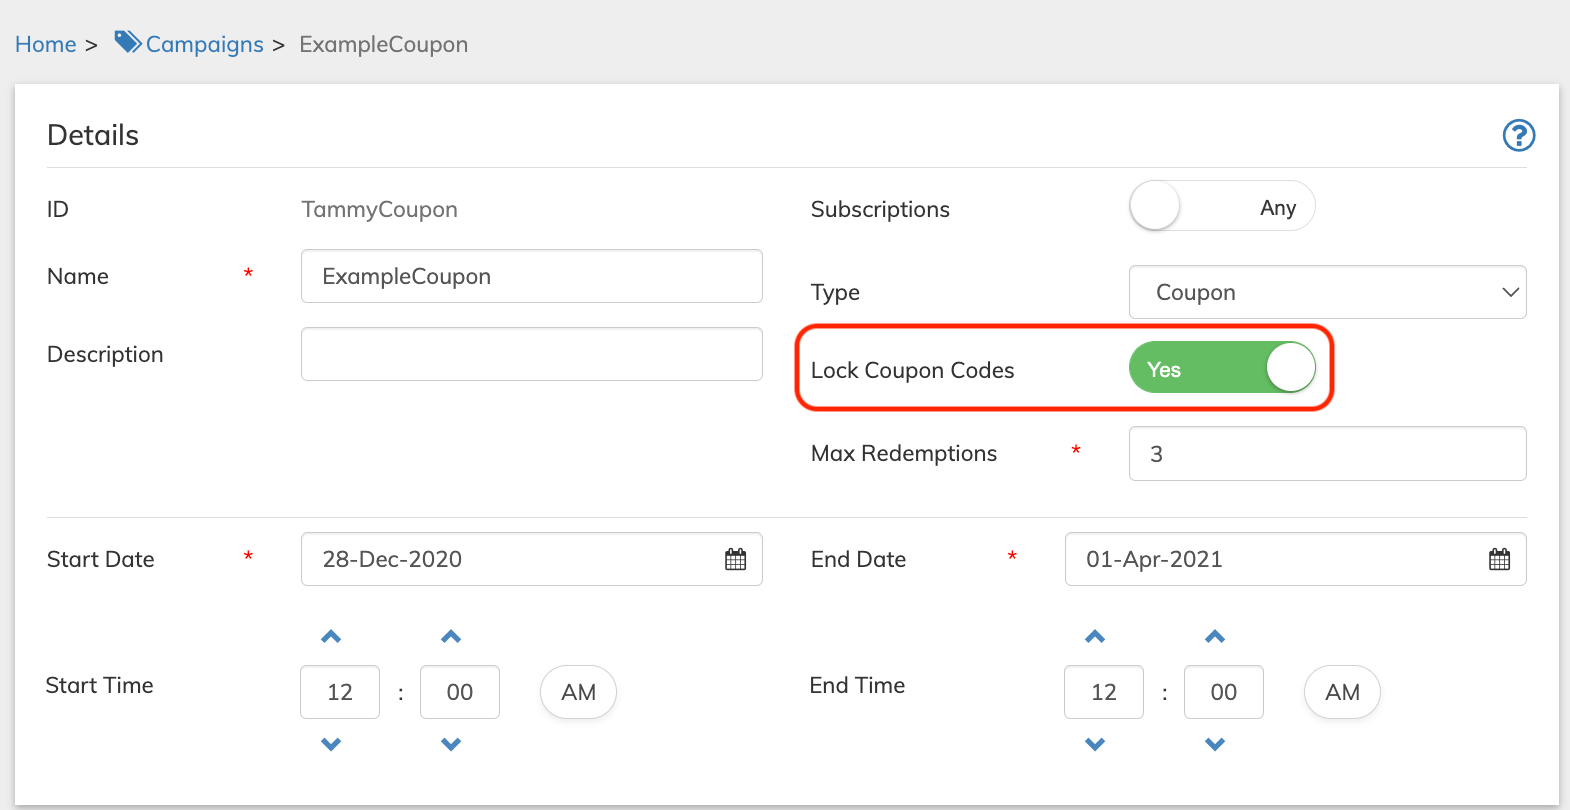The image size is (1570, 810).
Task: Click the End Time hour box
Action: (1104, 692)
